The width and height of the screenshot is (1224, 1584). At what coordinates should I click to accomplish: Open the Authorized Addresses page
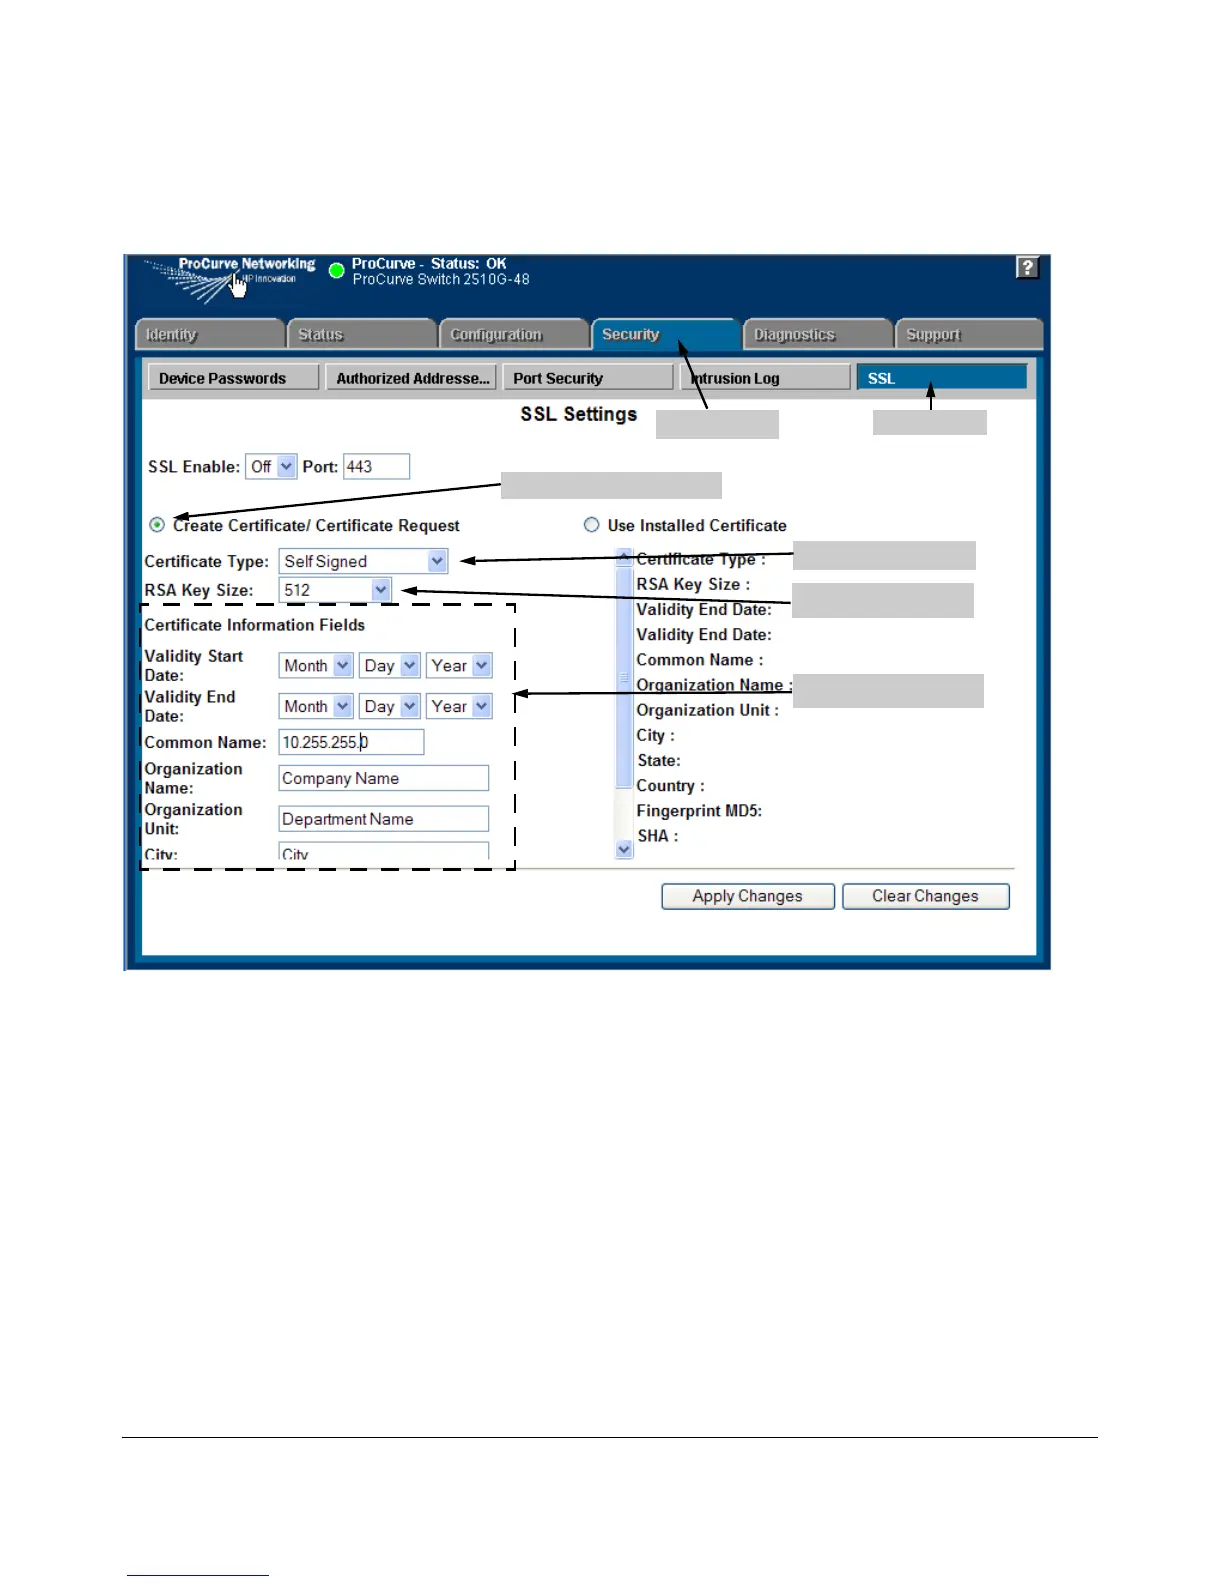point(411,378)
